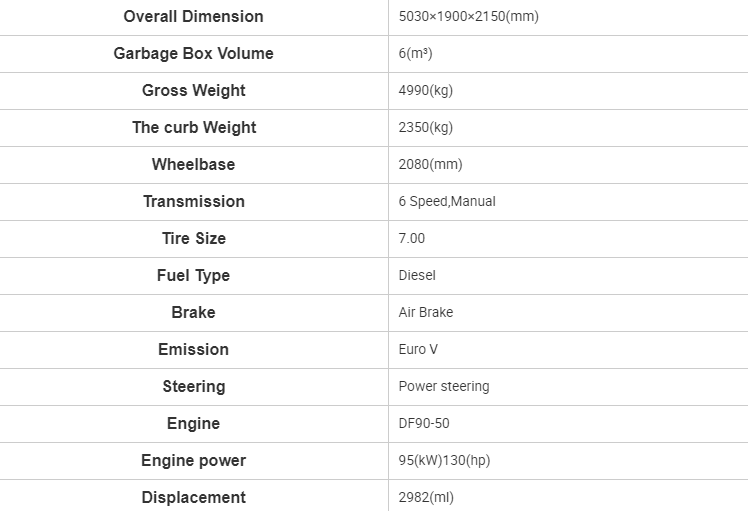Click the Transmission label
This screenshot has height=511, width=748.
(194, 201)
